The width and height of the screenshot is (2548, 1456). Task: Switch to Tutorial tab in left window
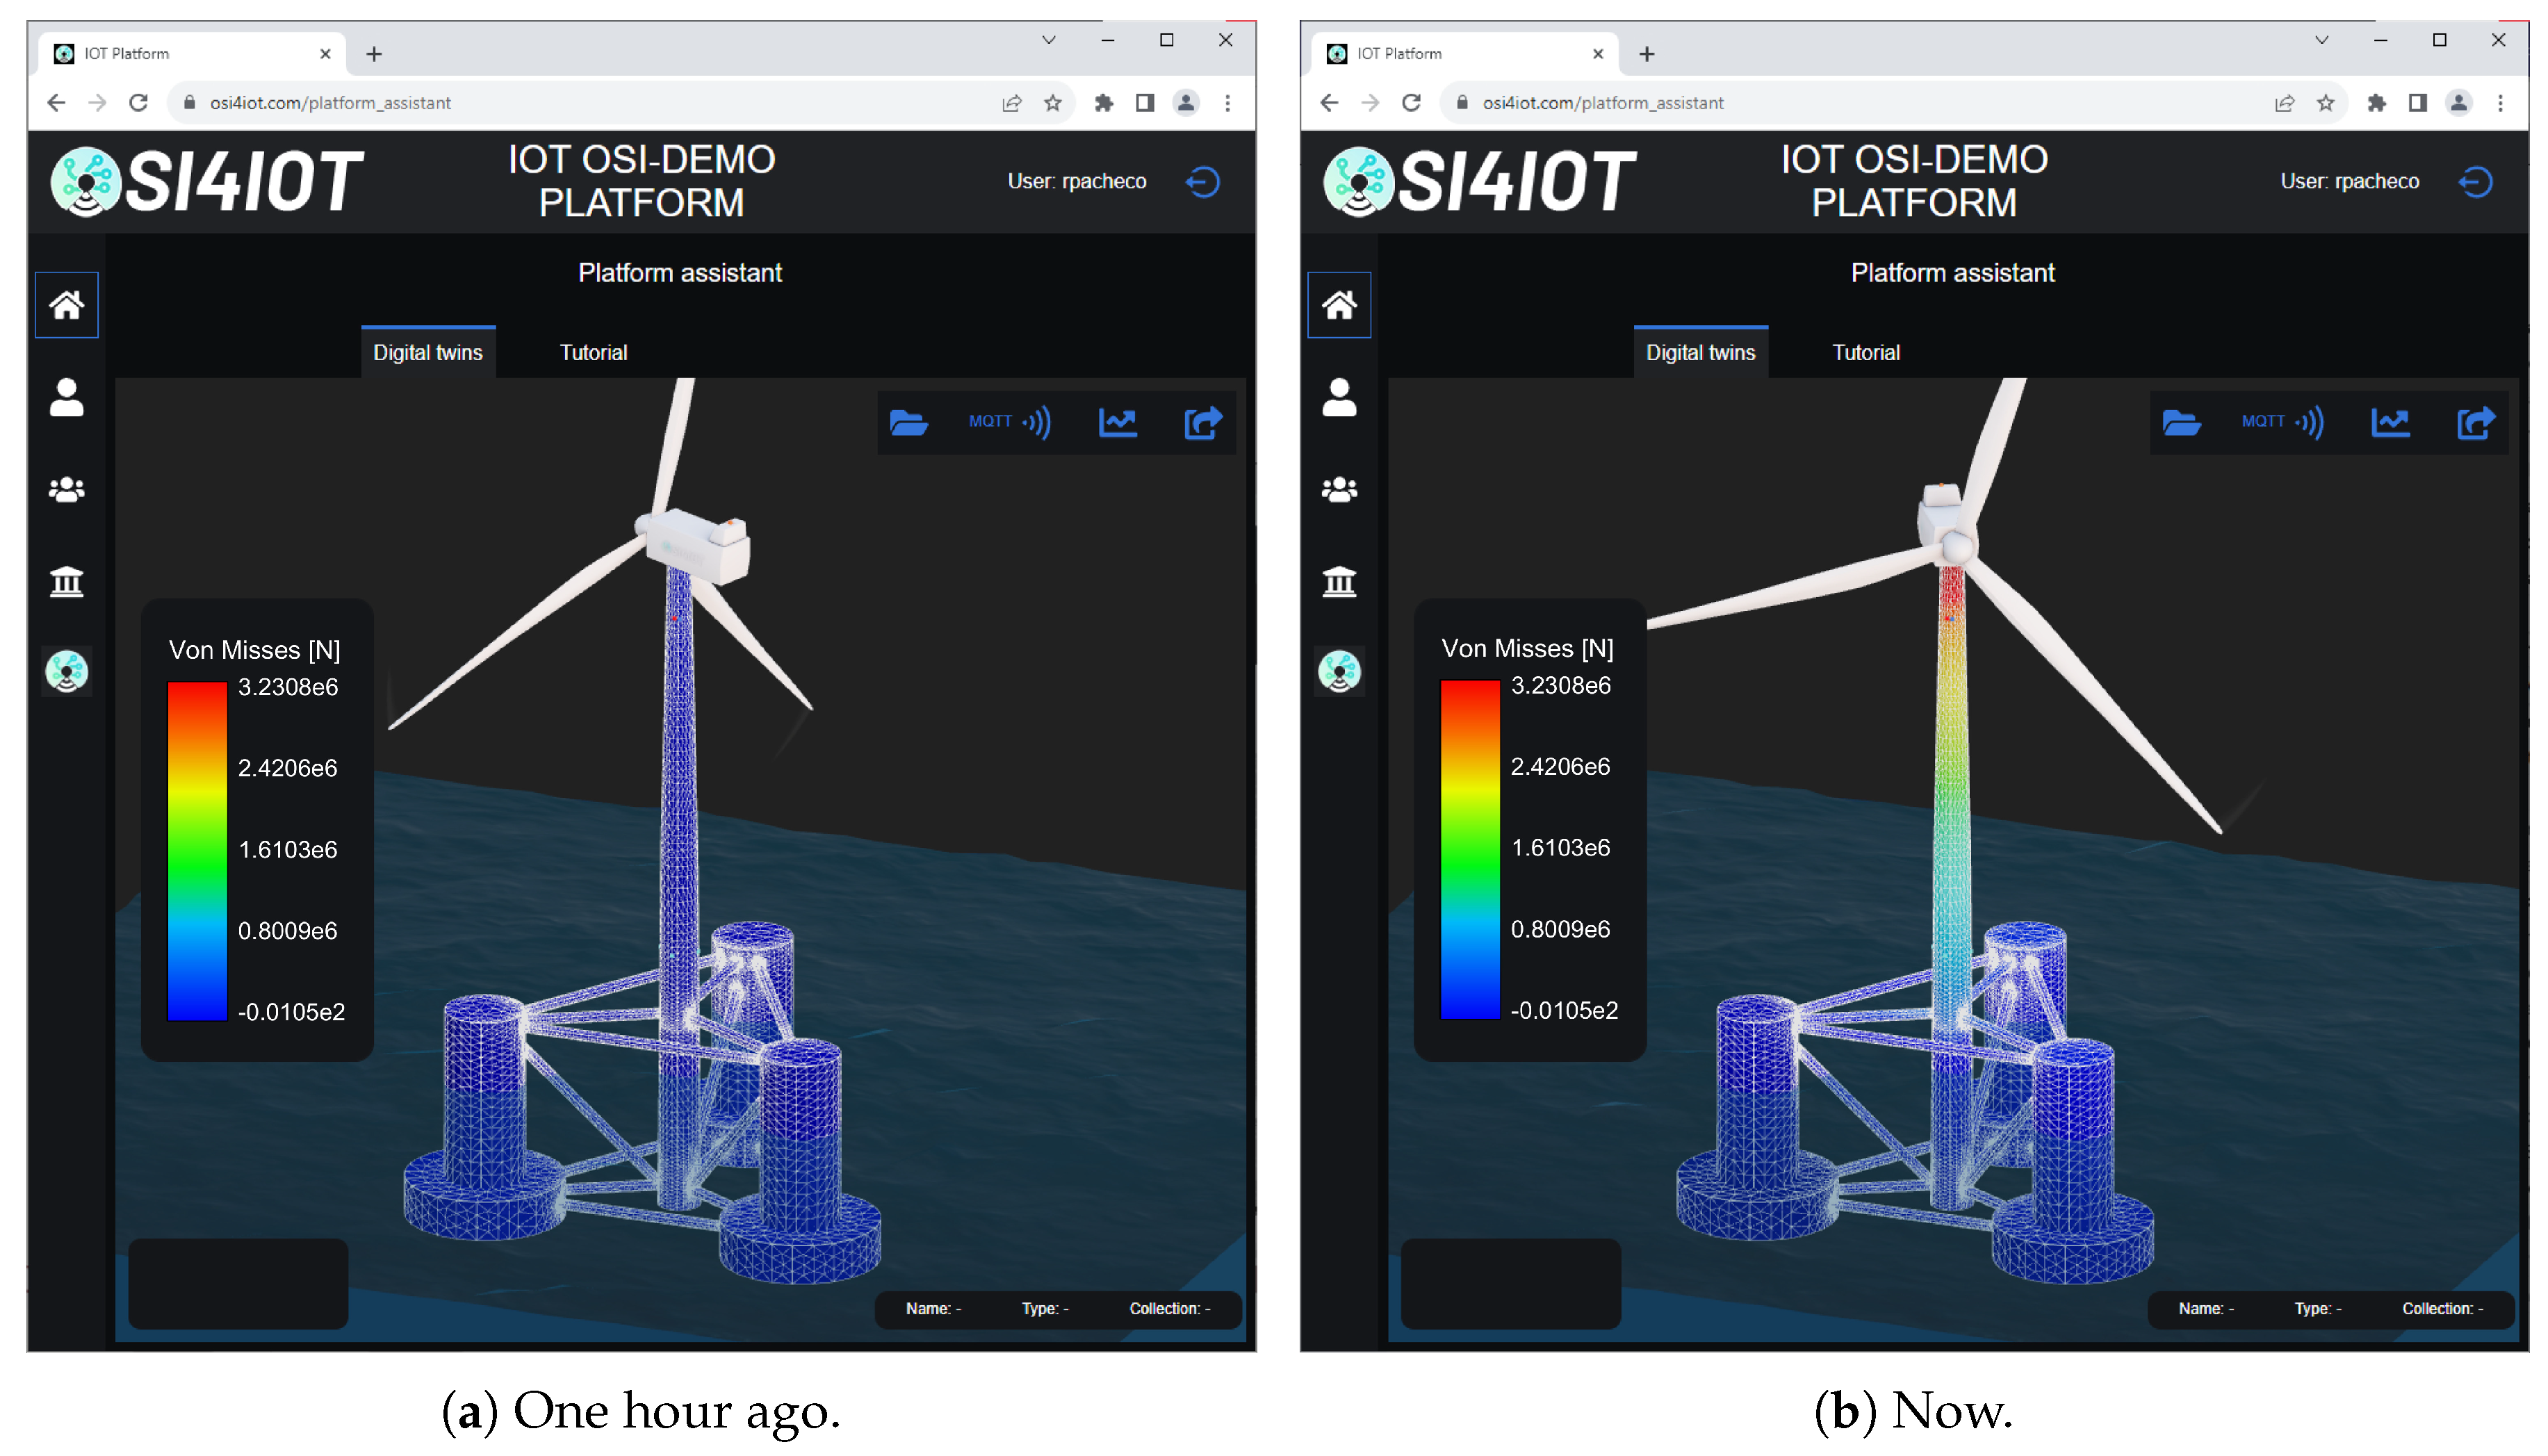[x=593, y=353]
